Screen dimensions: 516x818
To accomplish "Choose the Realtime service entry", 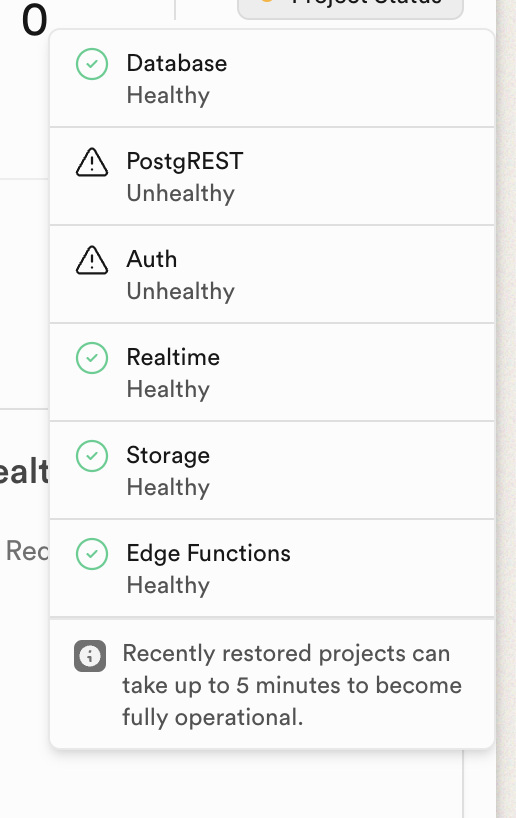I will point(272,372).
